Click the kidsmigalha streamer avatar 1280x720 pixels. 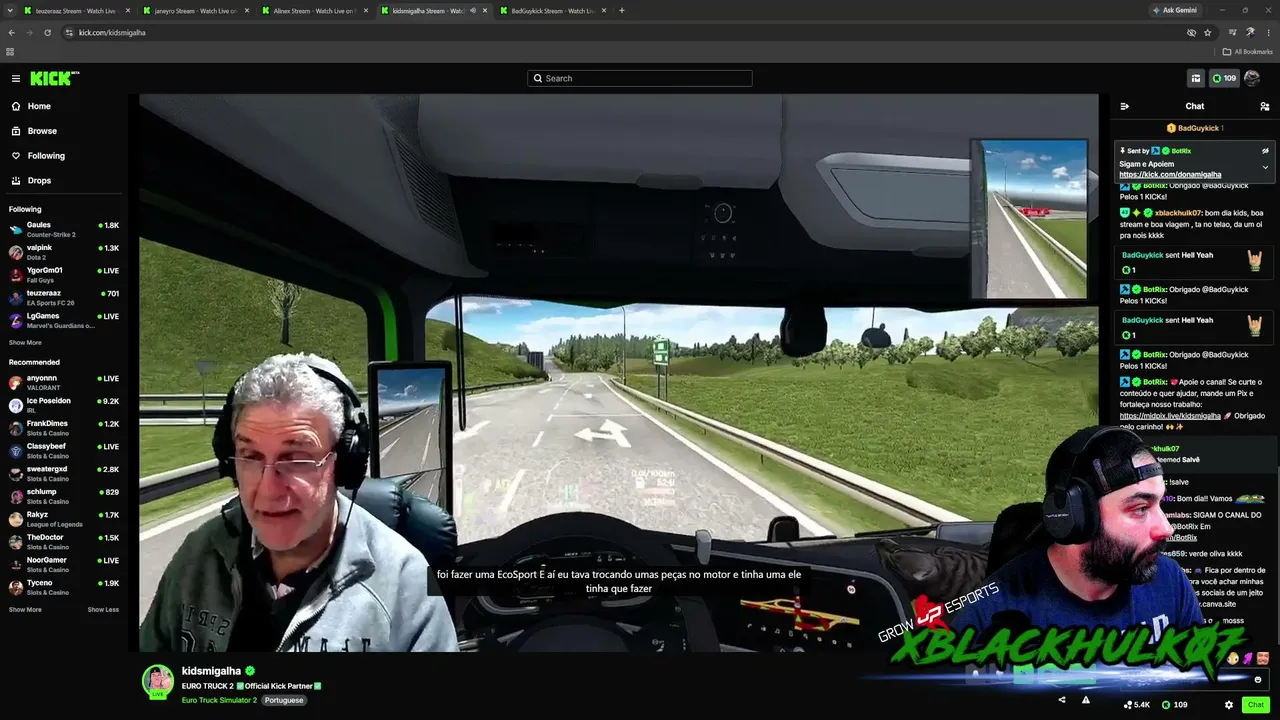click(x=158, y=681)
